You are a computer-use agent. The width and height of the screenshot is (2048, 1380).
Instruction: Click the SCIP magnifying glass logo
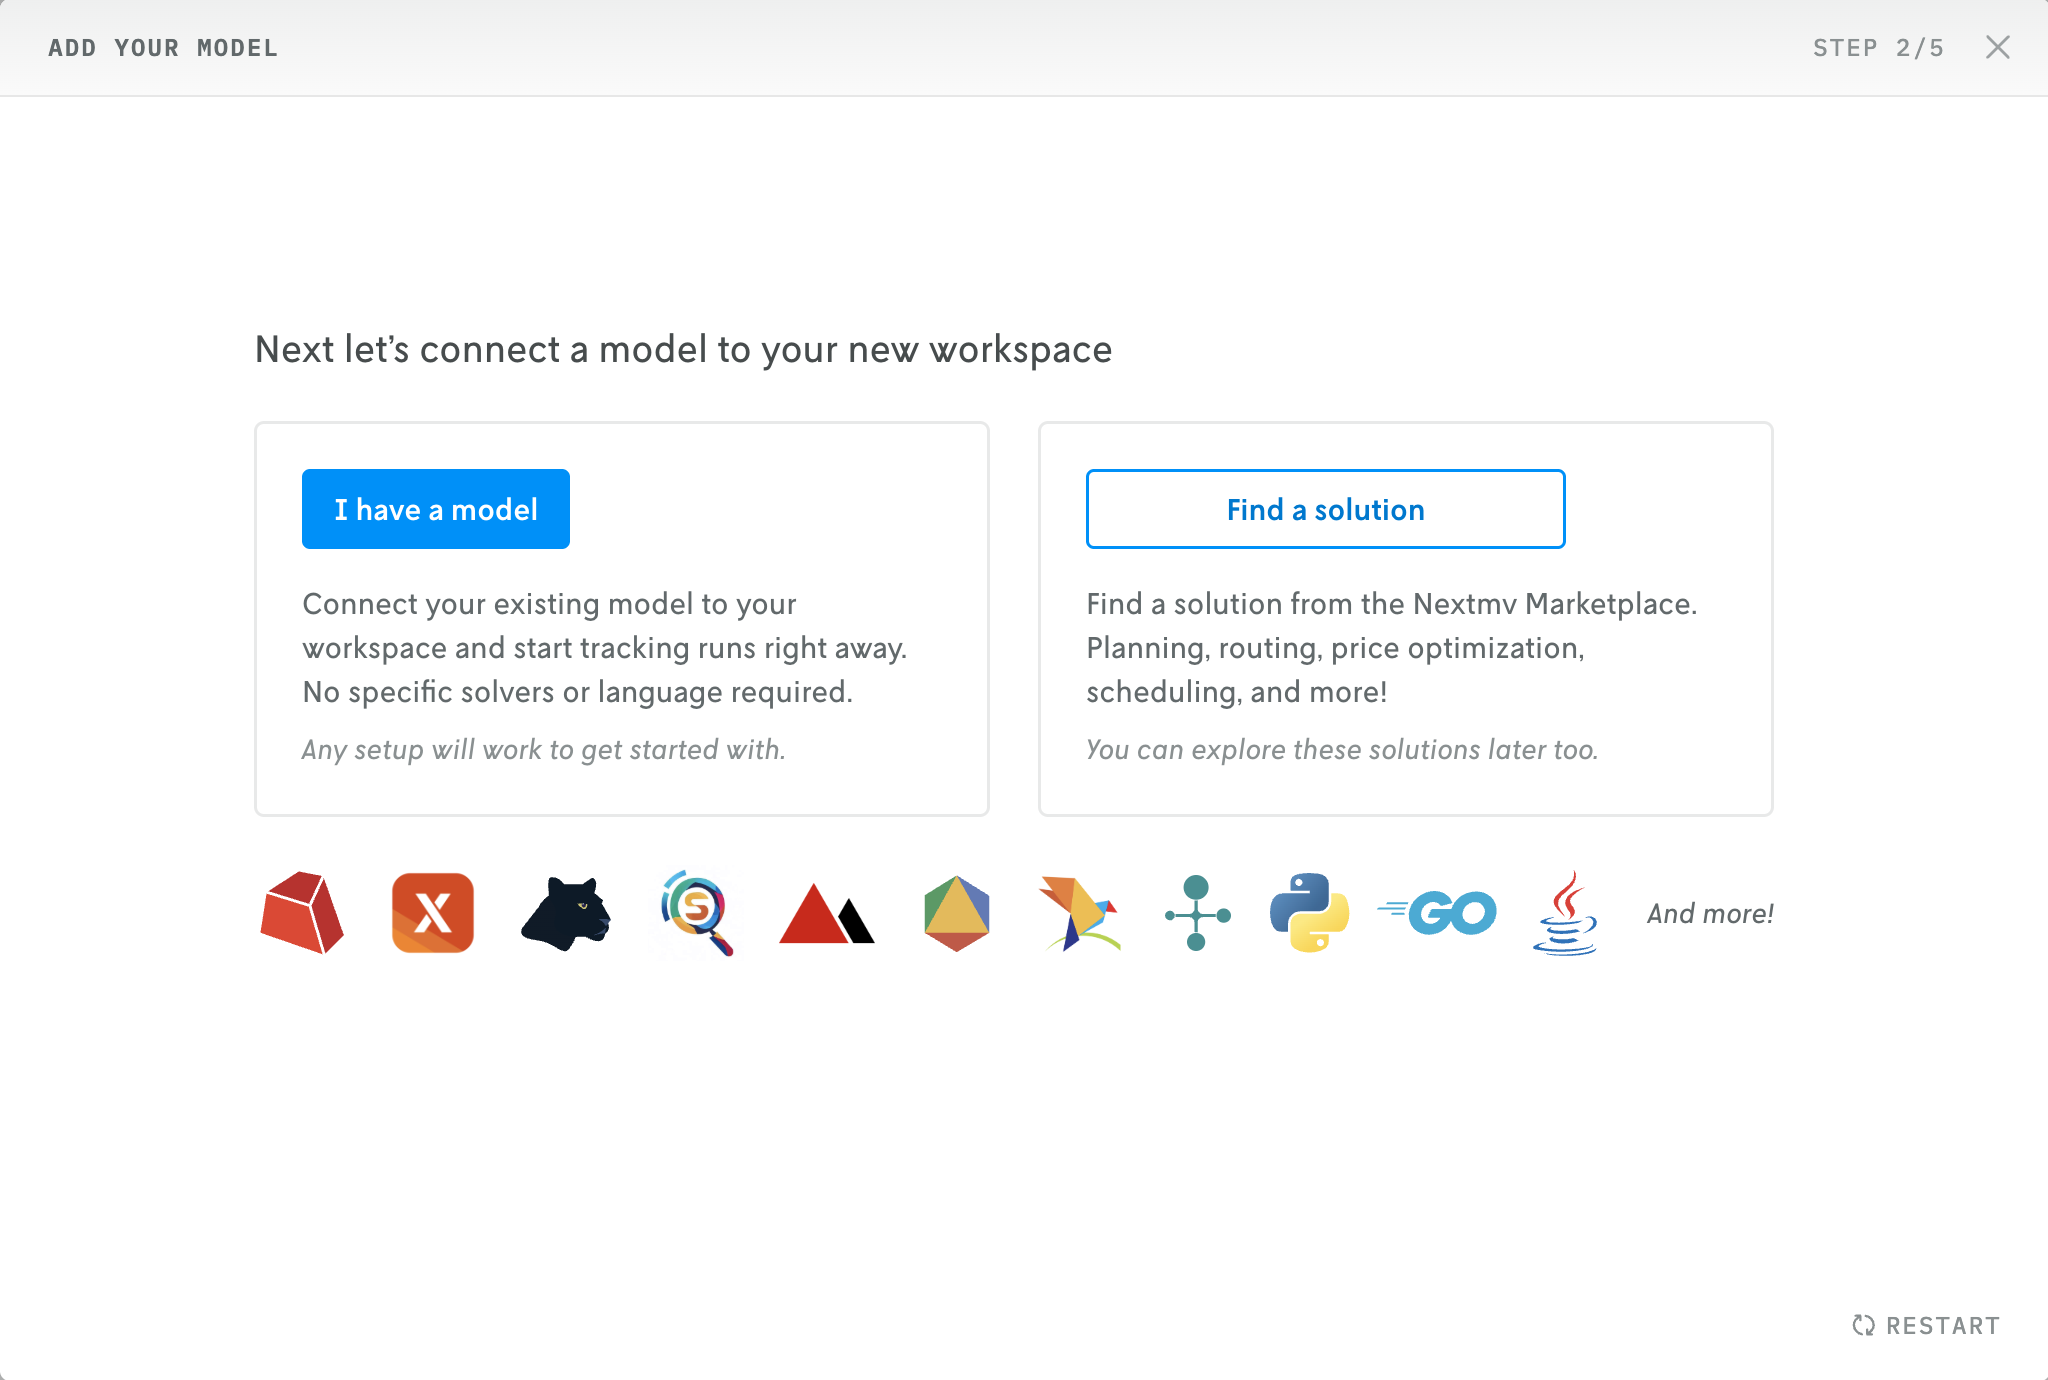point(696,913)
